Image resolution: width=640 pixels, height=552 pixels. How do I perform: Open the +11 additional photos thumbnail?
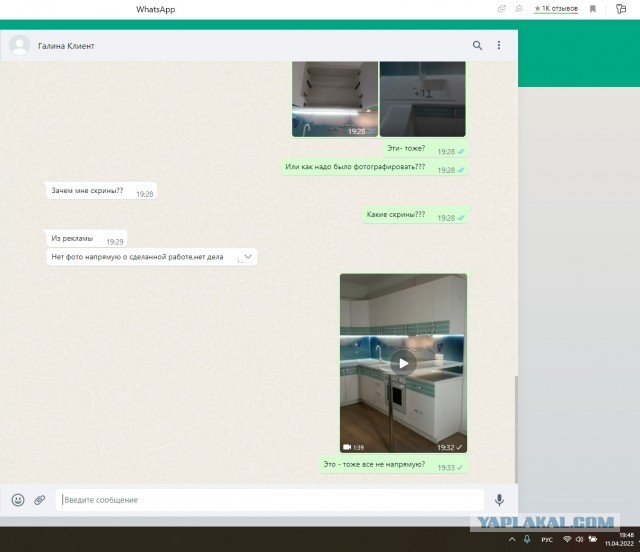(422, 99)
